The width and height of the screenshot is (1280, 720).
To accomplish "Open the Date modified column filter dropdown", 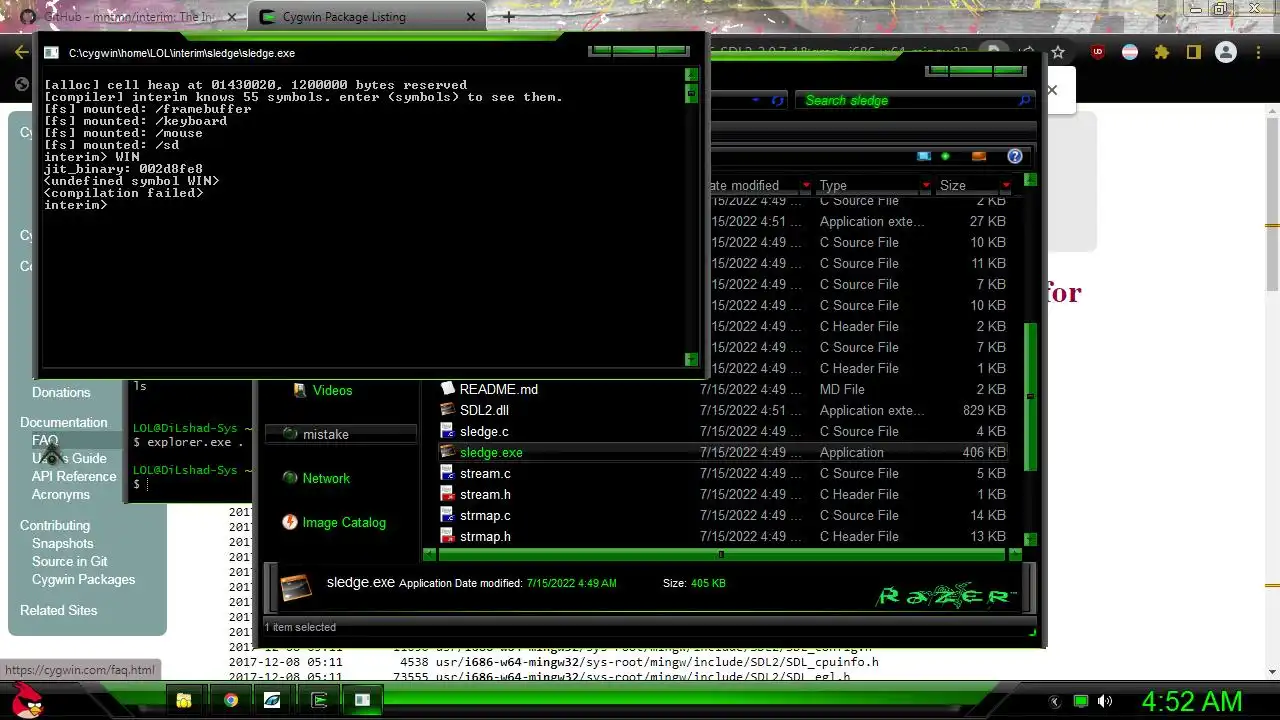I will (805, 185).
